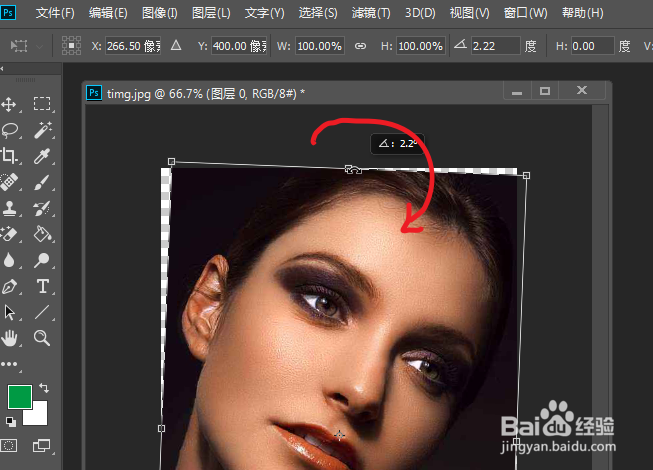Toggle maintain aspect ratio link

[361, 46]
